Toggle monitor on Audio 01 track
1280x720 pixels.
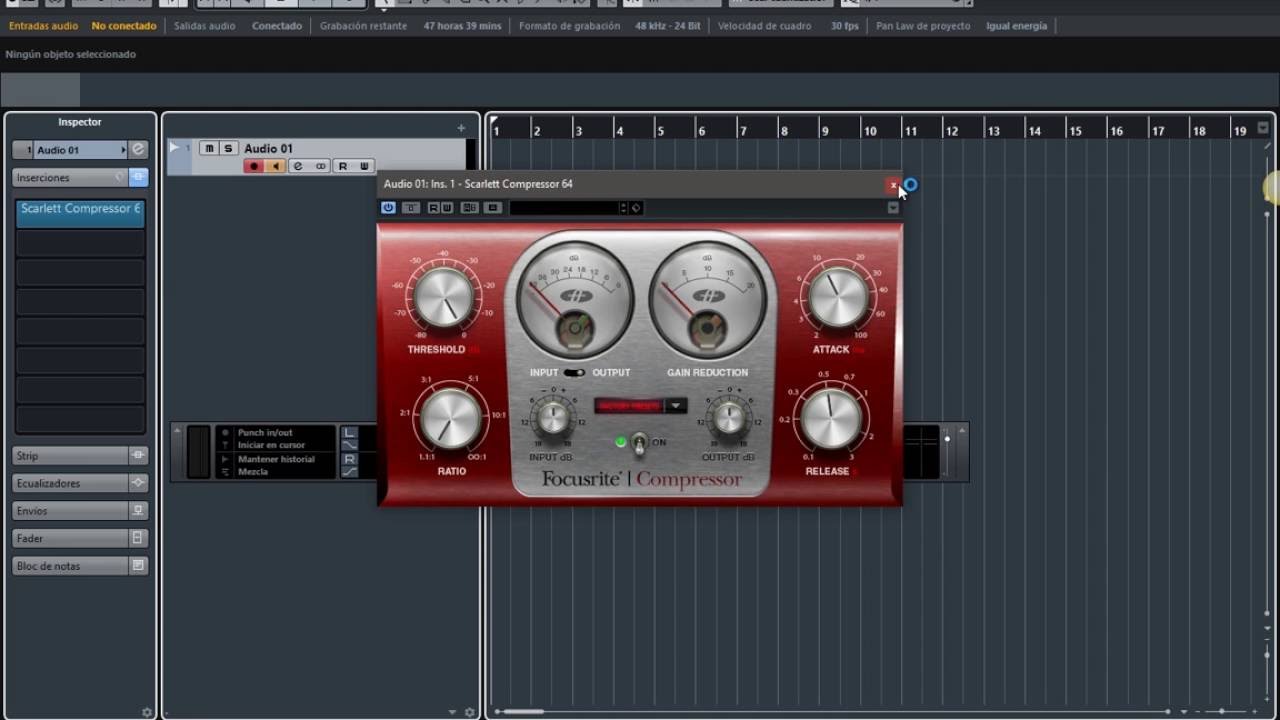(274, 166)
